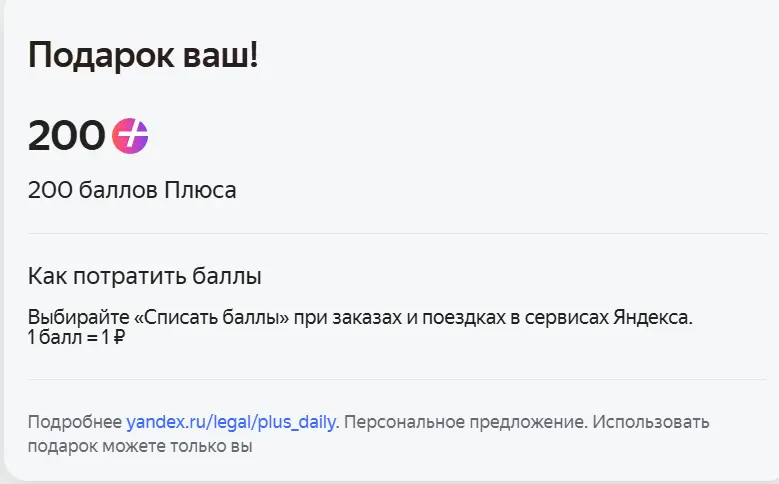Click the "Как потратить баллы" subheading
Viewport: 779px width, 484px height.
pos(145,276)
